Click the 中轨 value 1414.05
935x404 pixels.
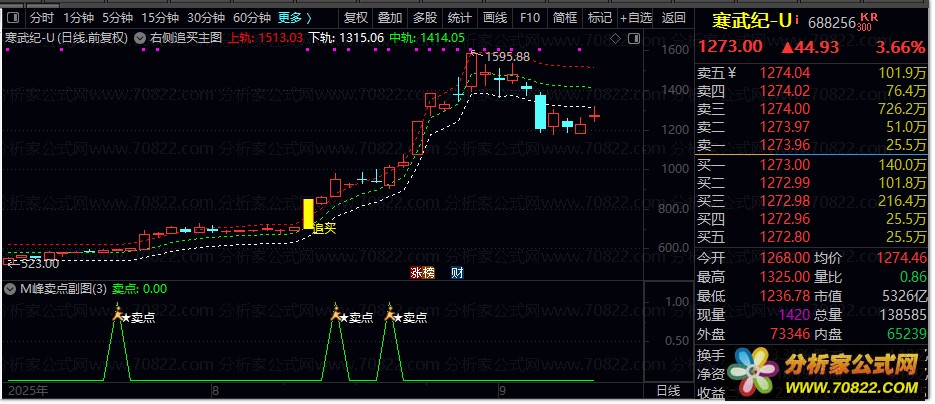(x=442, y=38)
